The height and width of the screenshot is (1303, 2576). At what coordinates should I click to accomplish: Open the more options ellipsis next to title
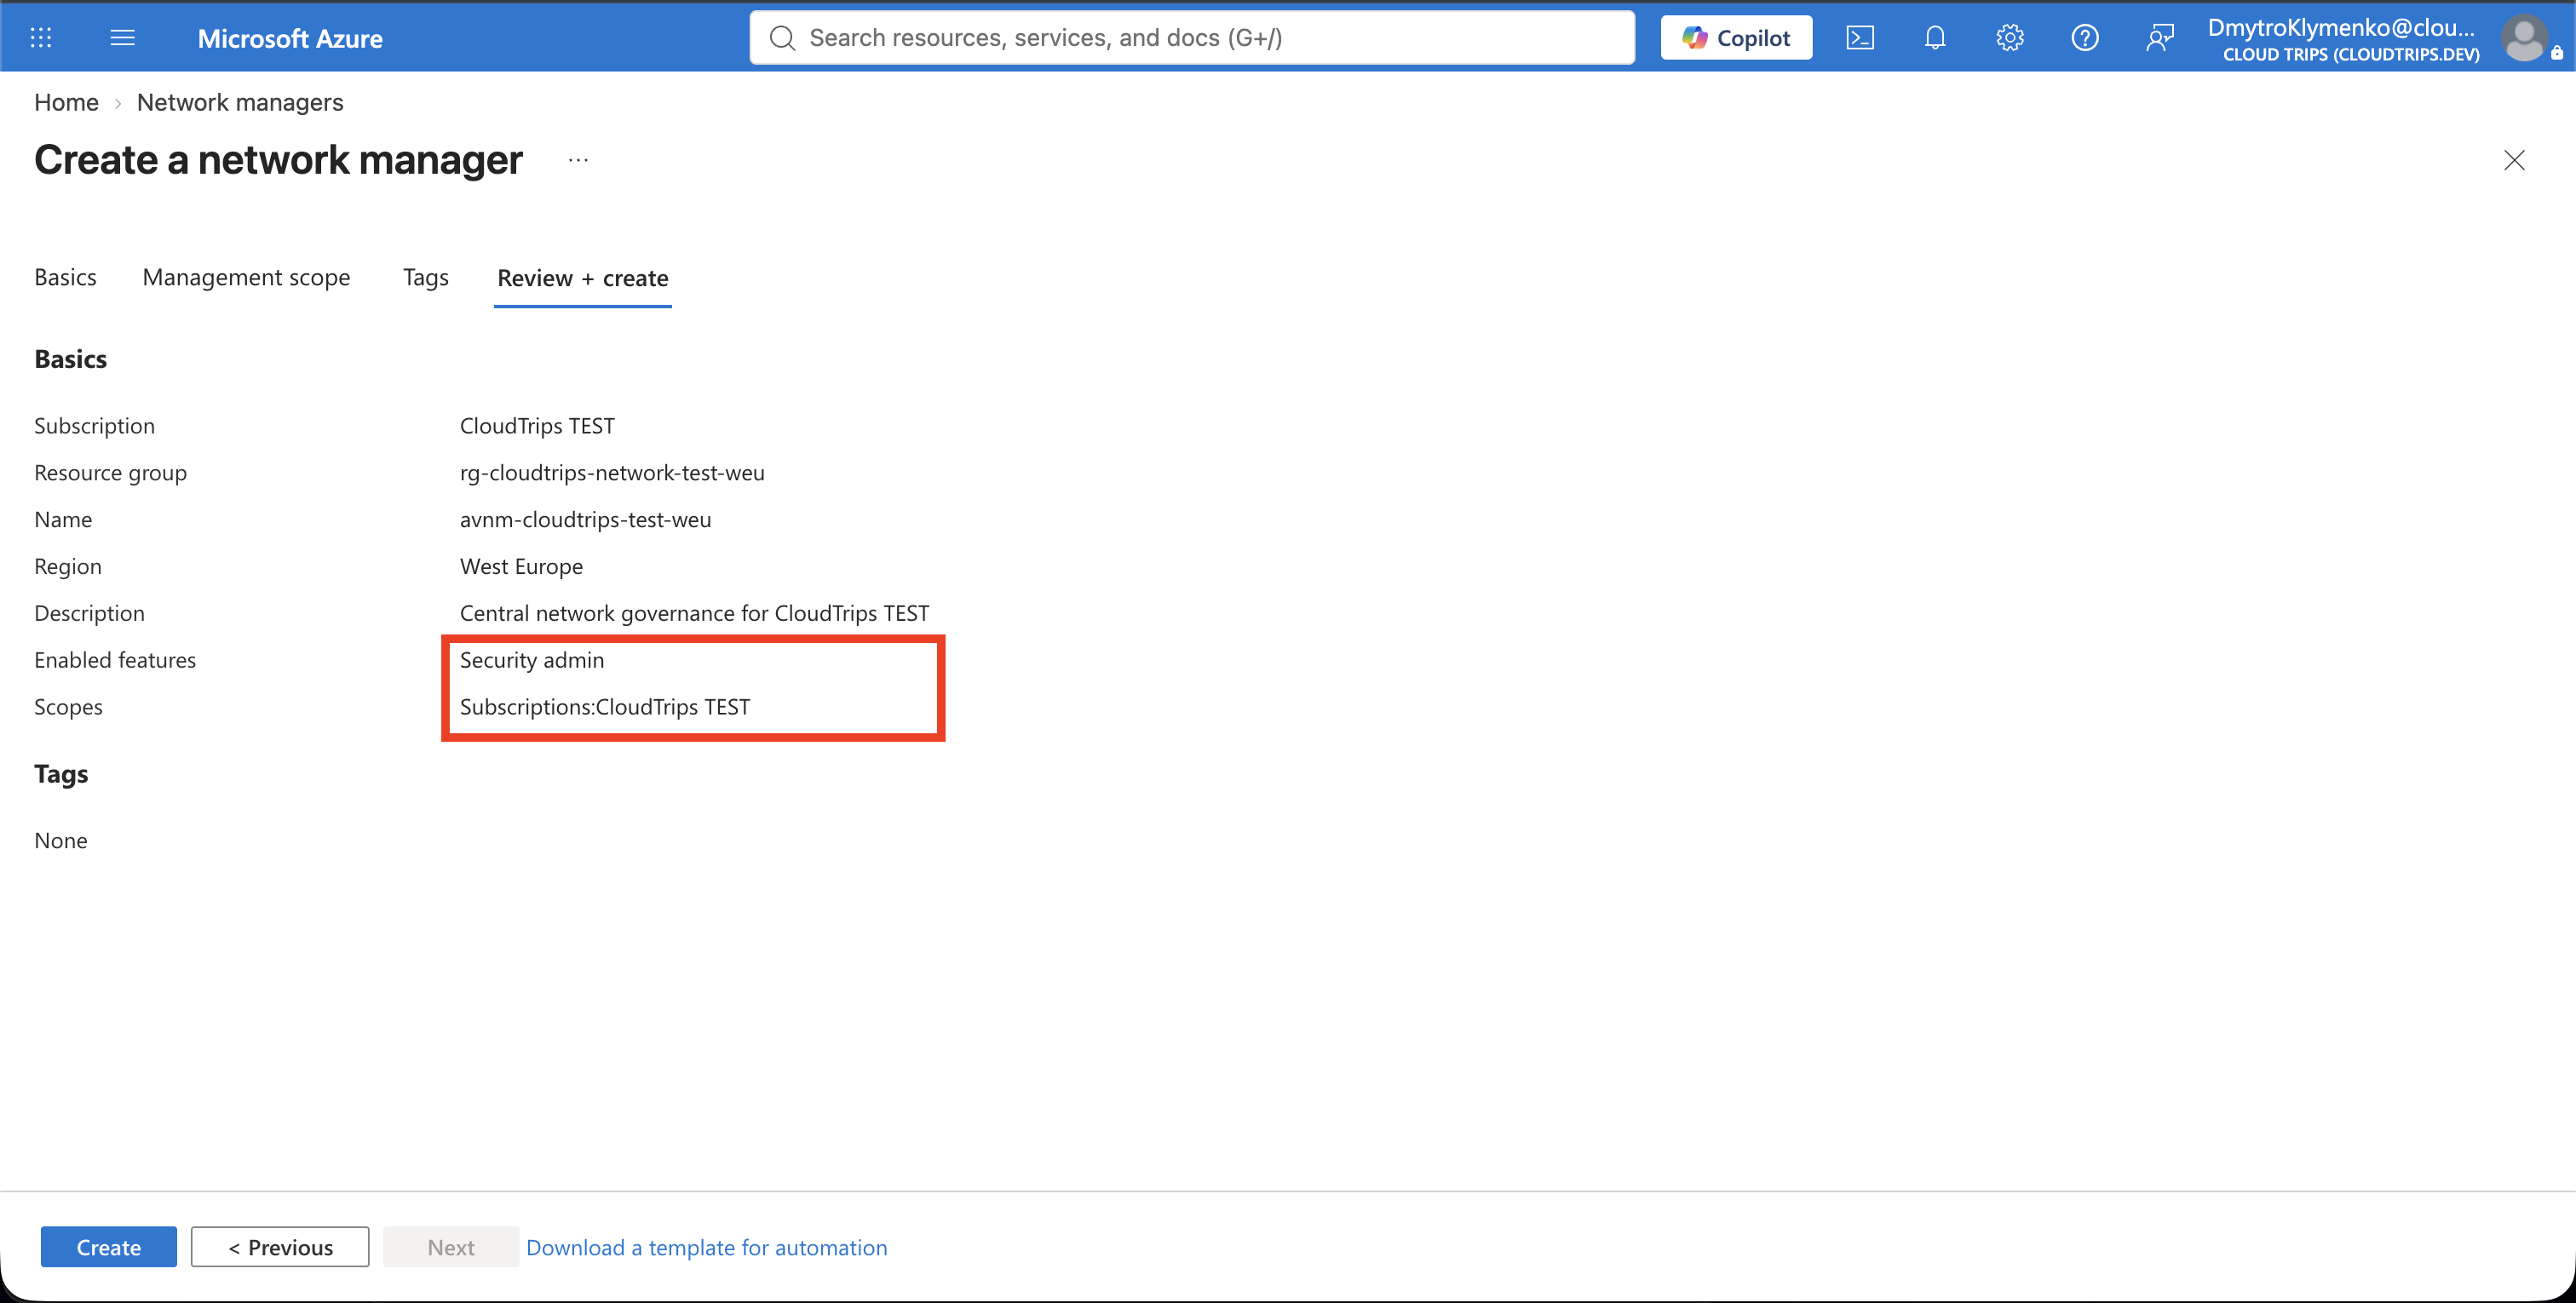coord(578,160)
